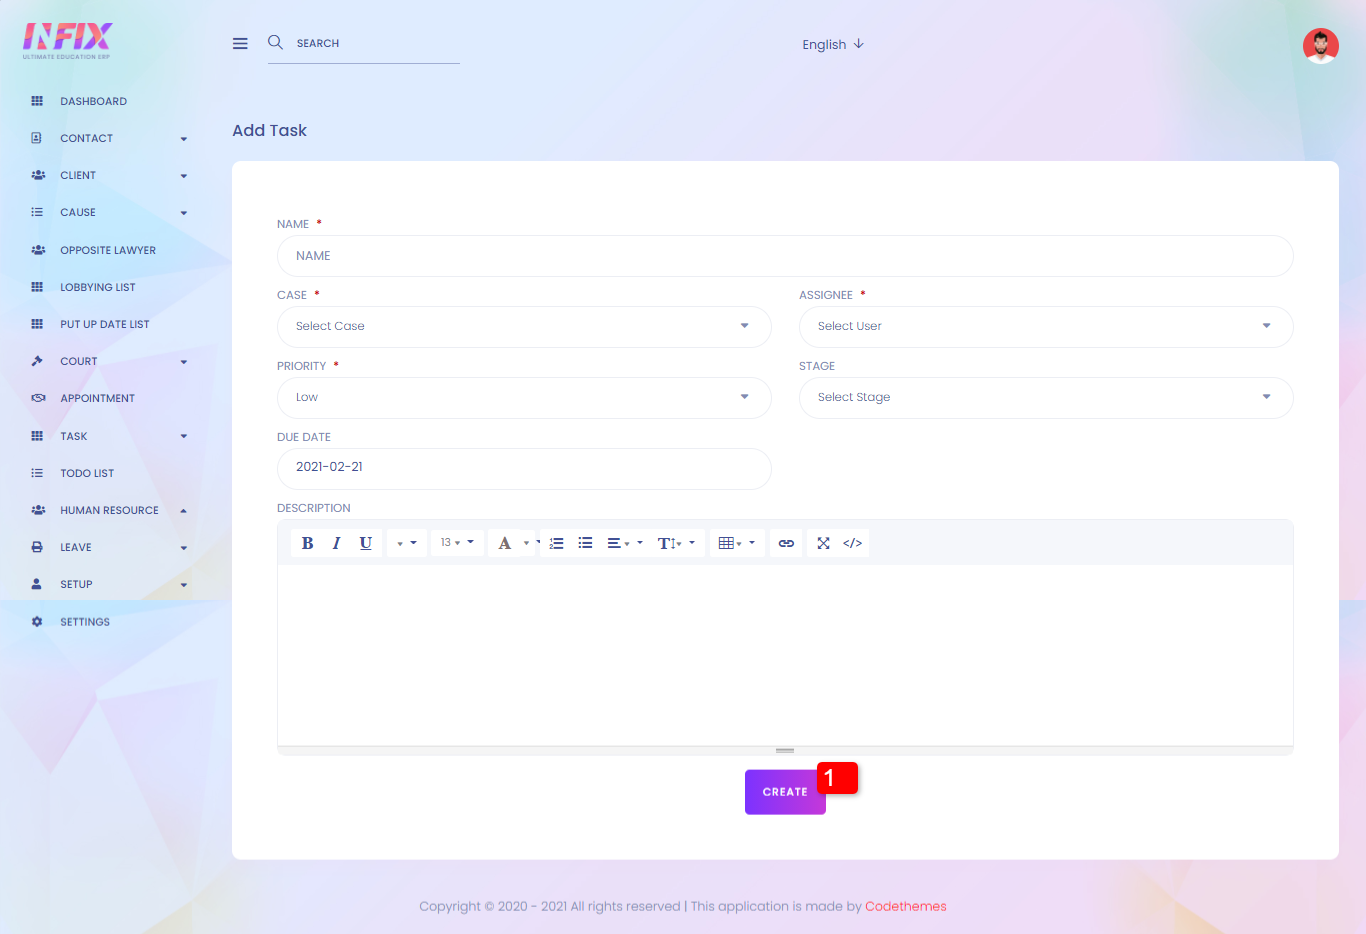1366x934 pixels.
Task: Open the Select User assignee dropdown
Action: (1045, 327)
